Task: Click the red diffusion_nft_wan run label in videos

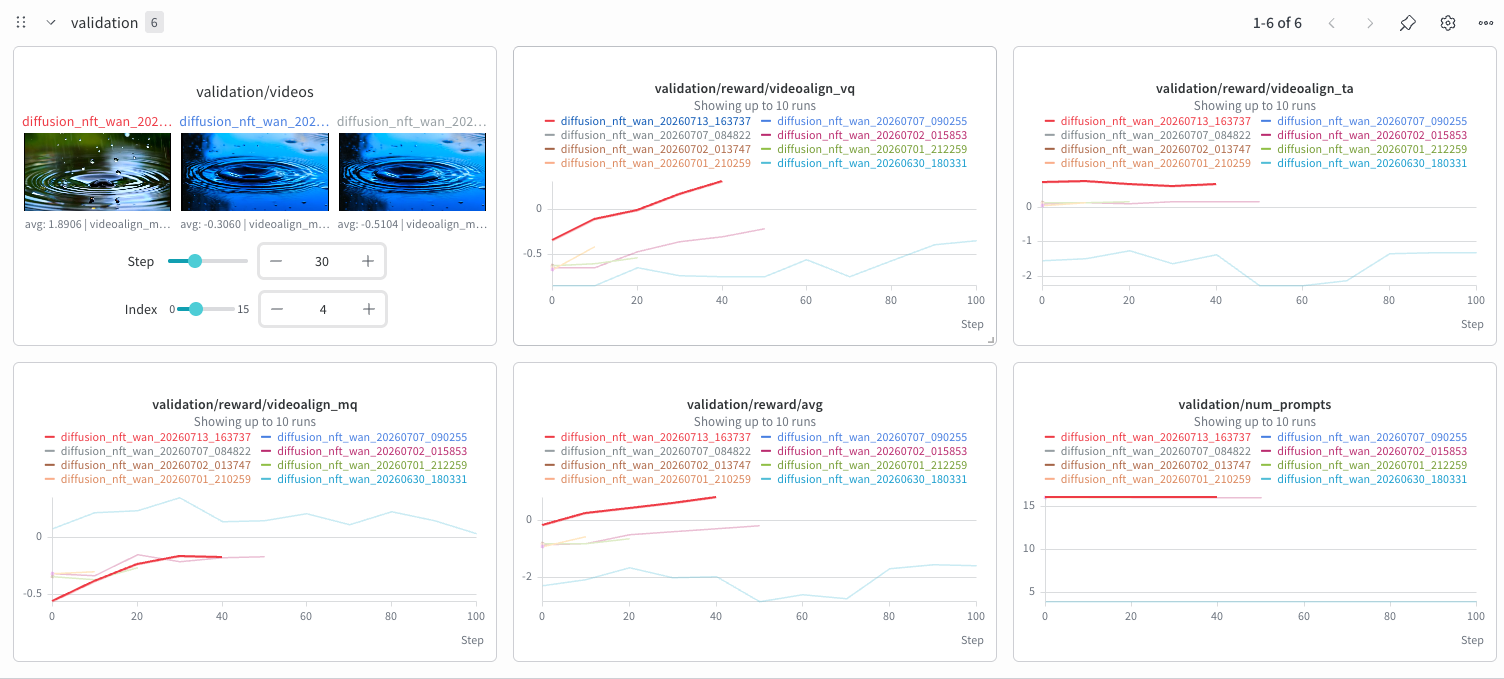Action: click(97, 121)
